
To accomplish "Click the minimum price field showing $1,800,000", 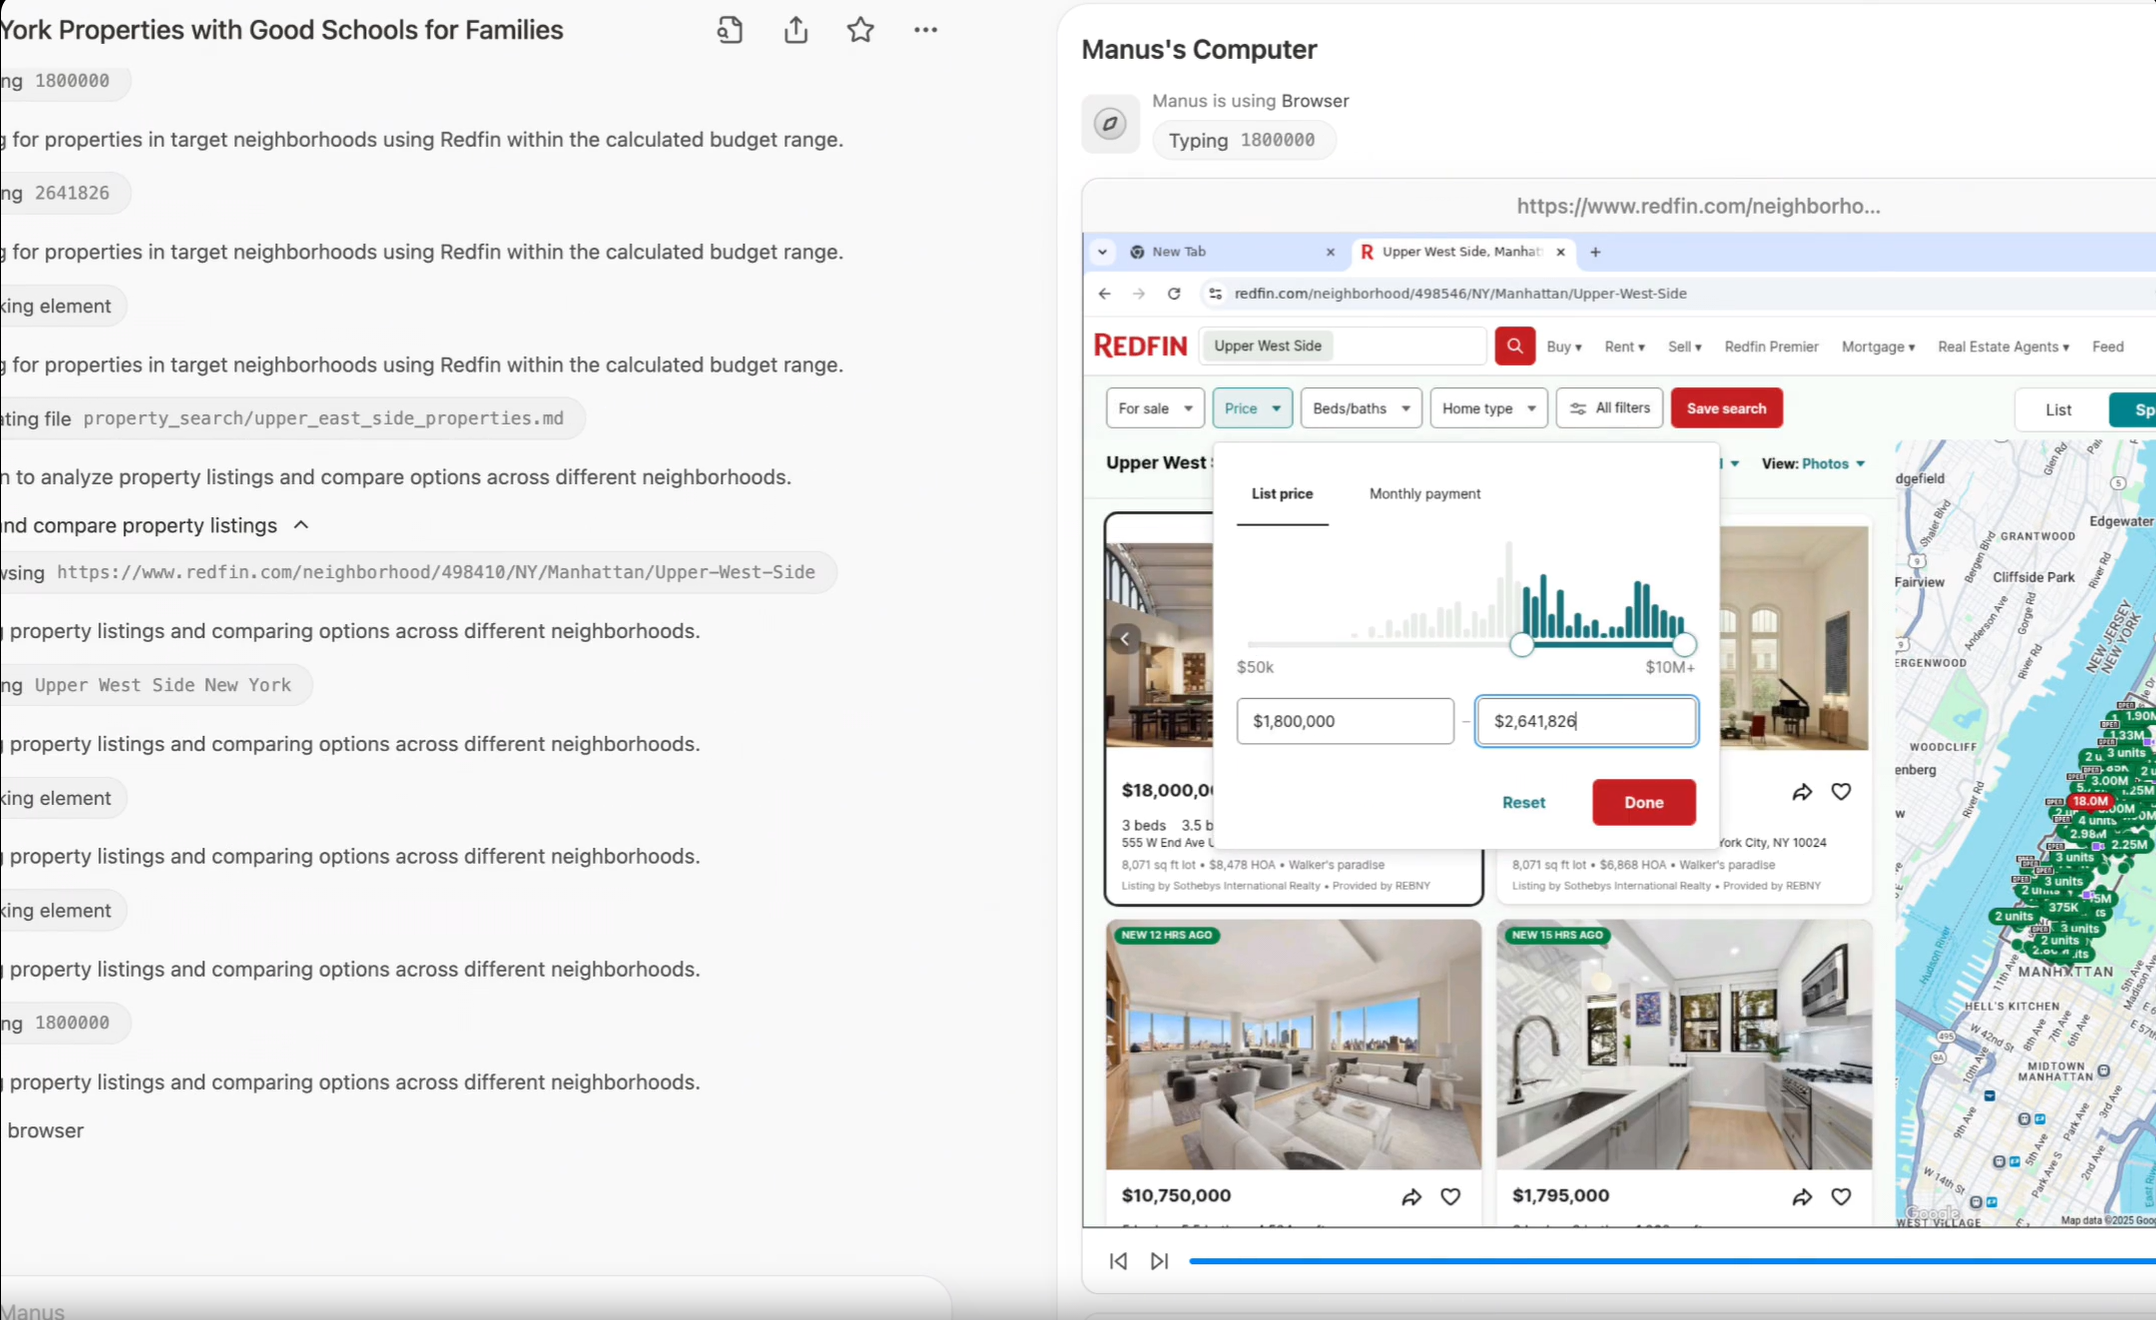I will point(1345,721).
